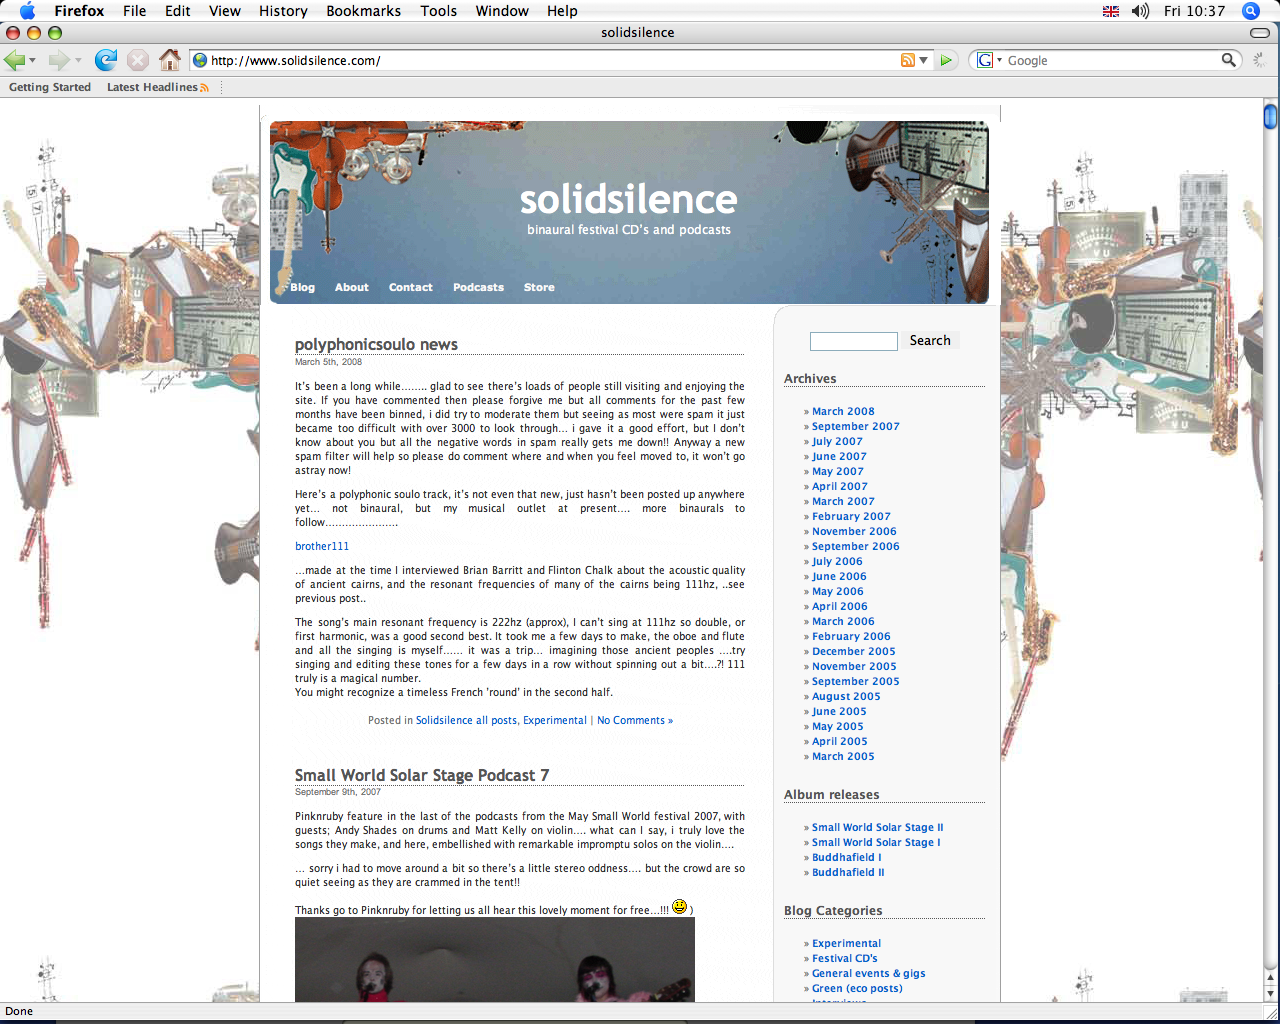1280x1024 pixels.
Task: Expand the address bar URL dropdown
Action: [924, 60]
